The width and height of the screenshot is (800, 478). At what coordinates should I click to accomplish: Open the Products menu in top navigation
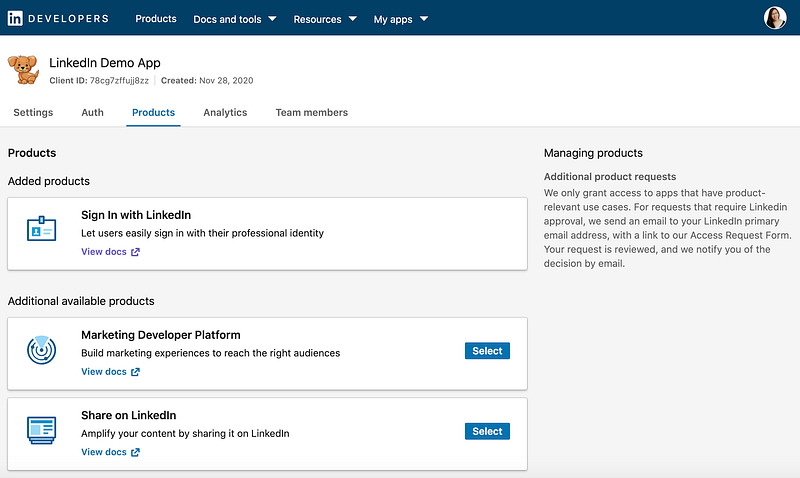pyautogui.click(x=156, y=19)
